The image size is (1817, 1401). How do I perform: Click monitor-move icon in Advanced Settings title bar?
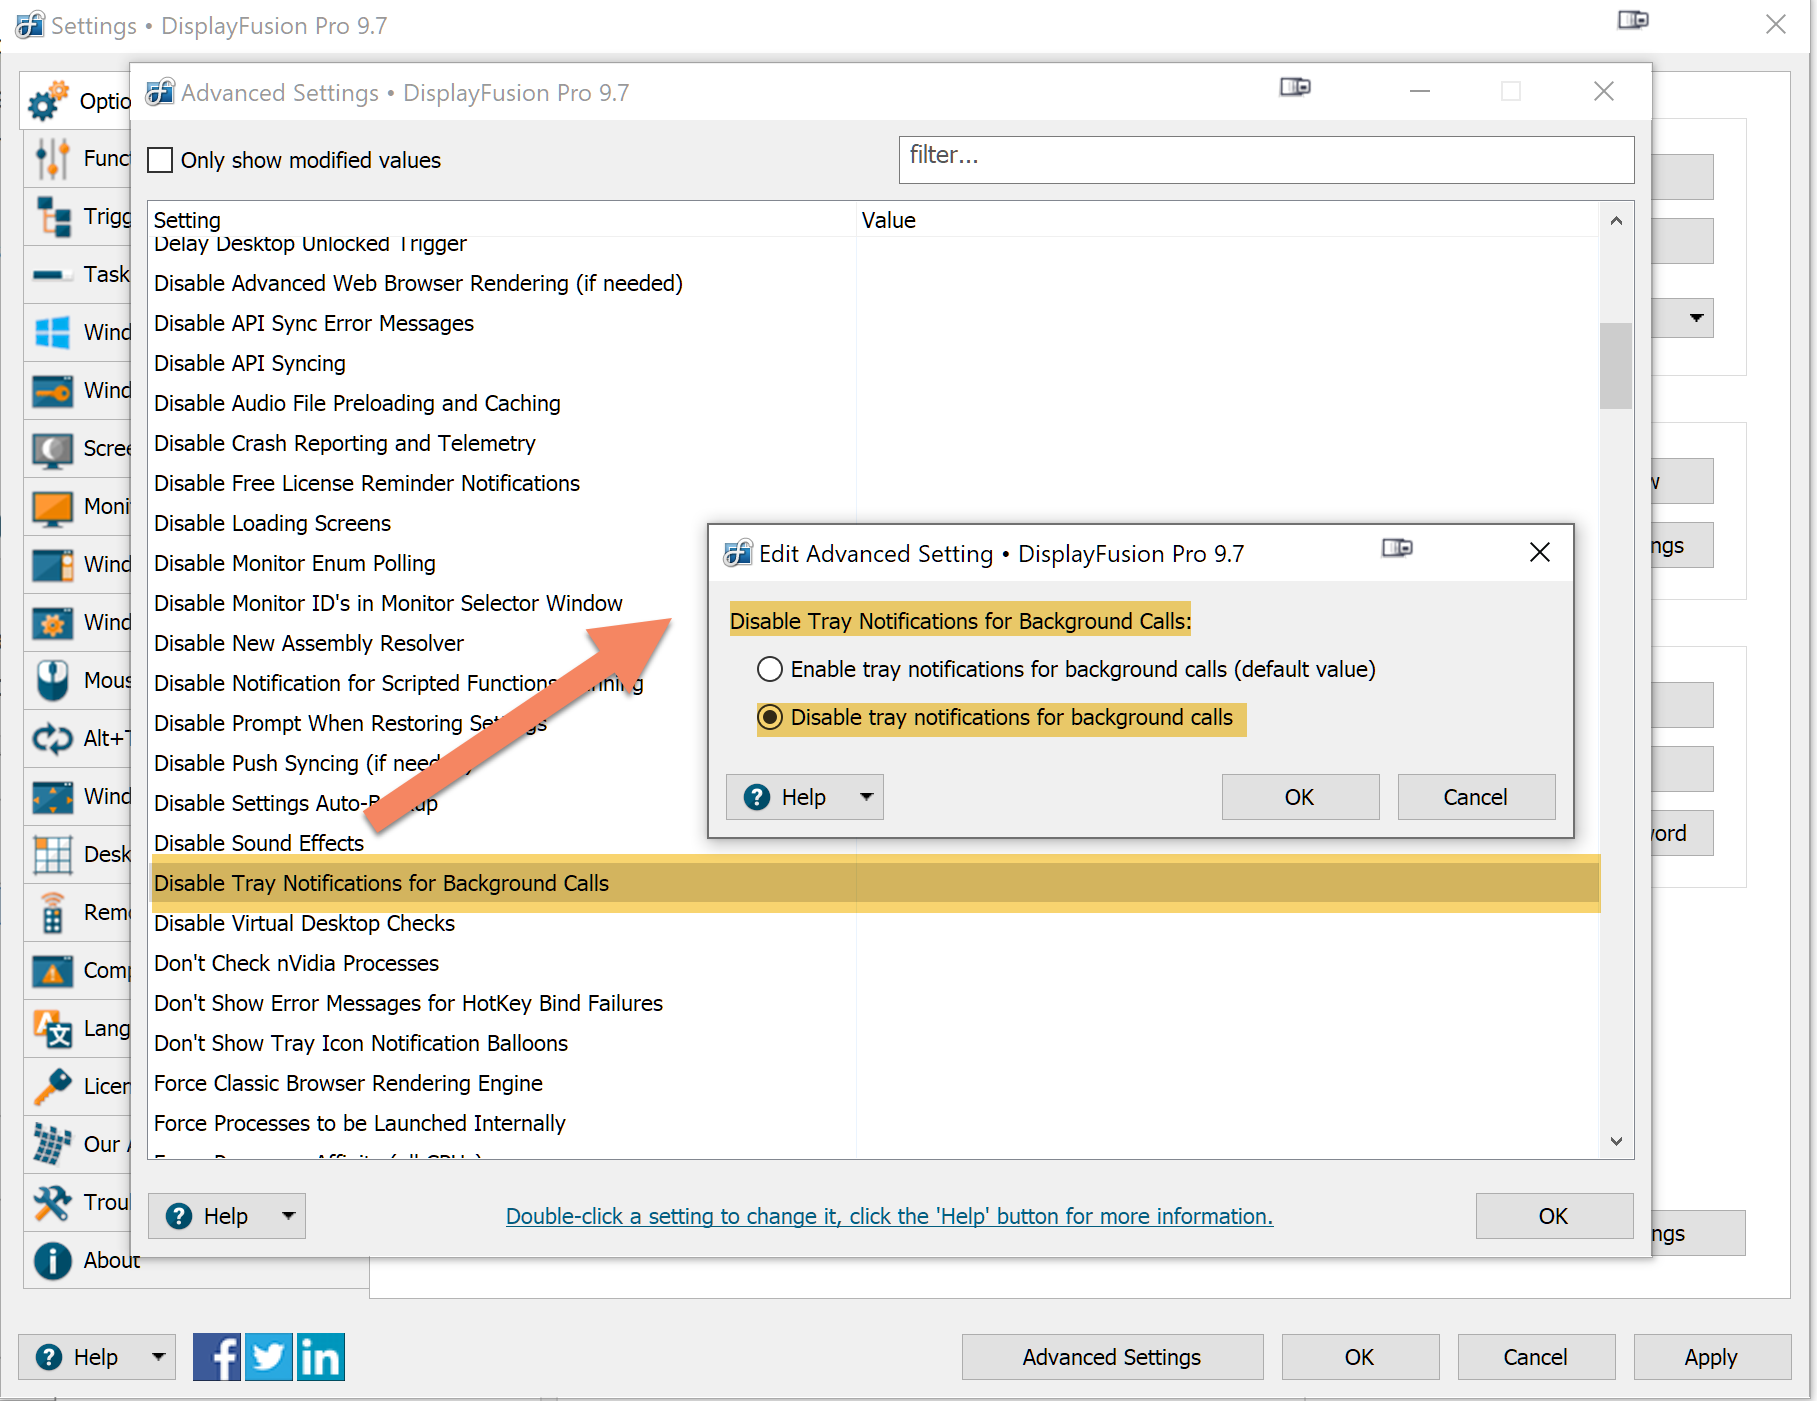tap(1295, 87)
